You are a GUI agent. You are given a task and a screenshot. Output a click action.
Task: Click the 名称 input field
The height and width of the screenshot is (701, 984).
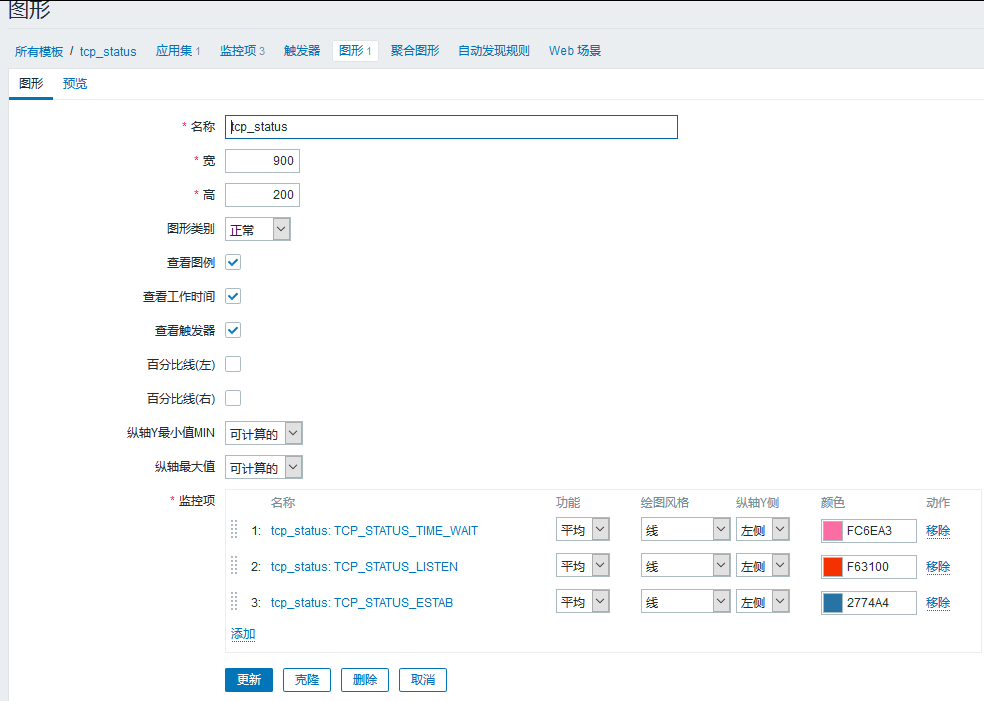coord(451,127)
